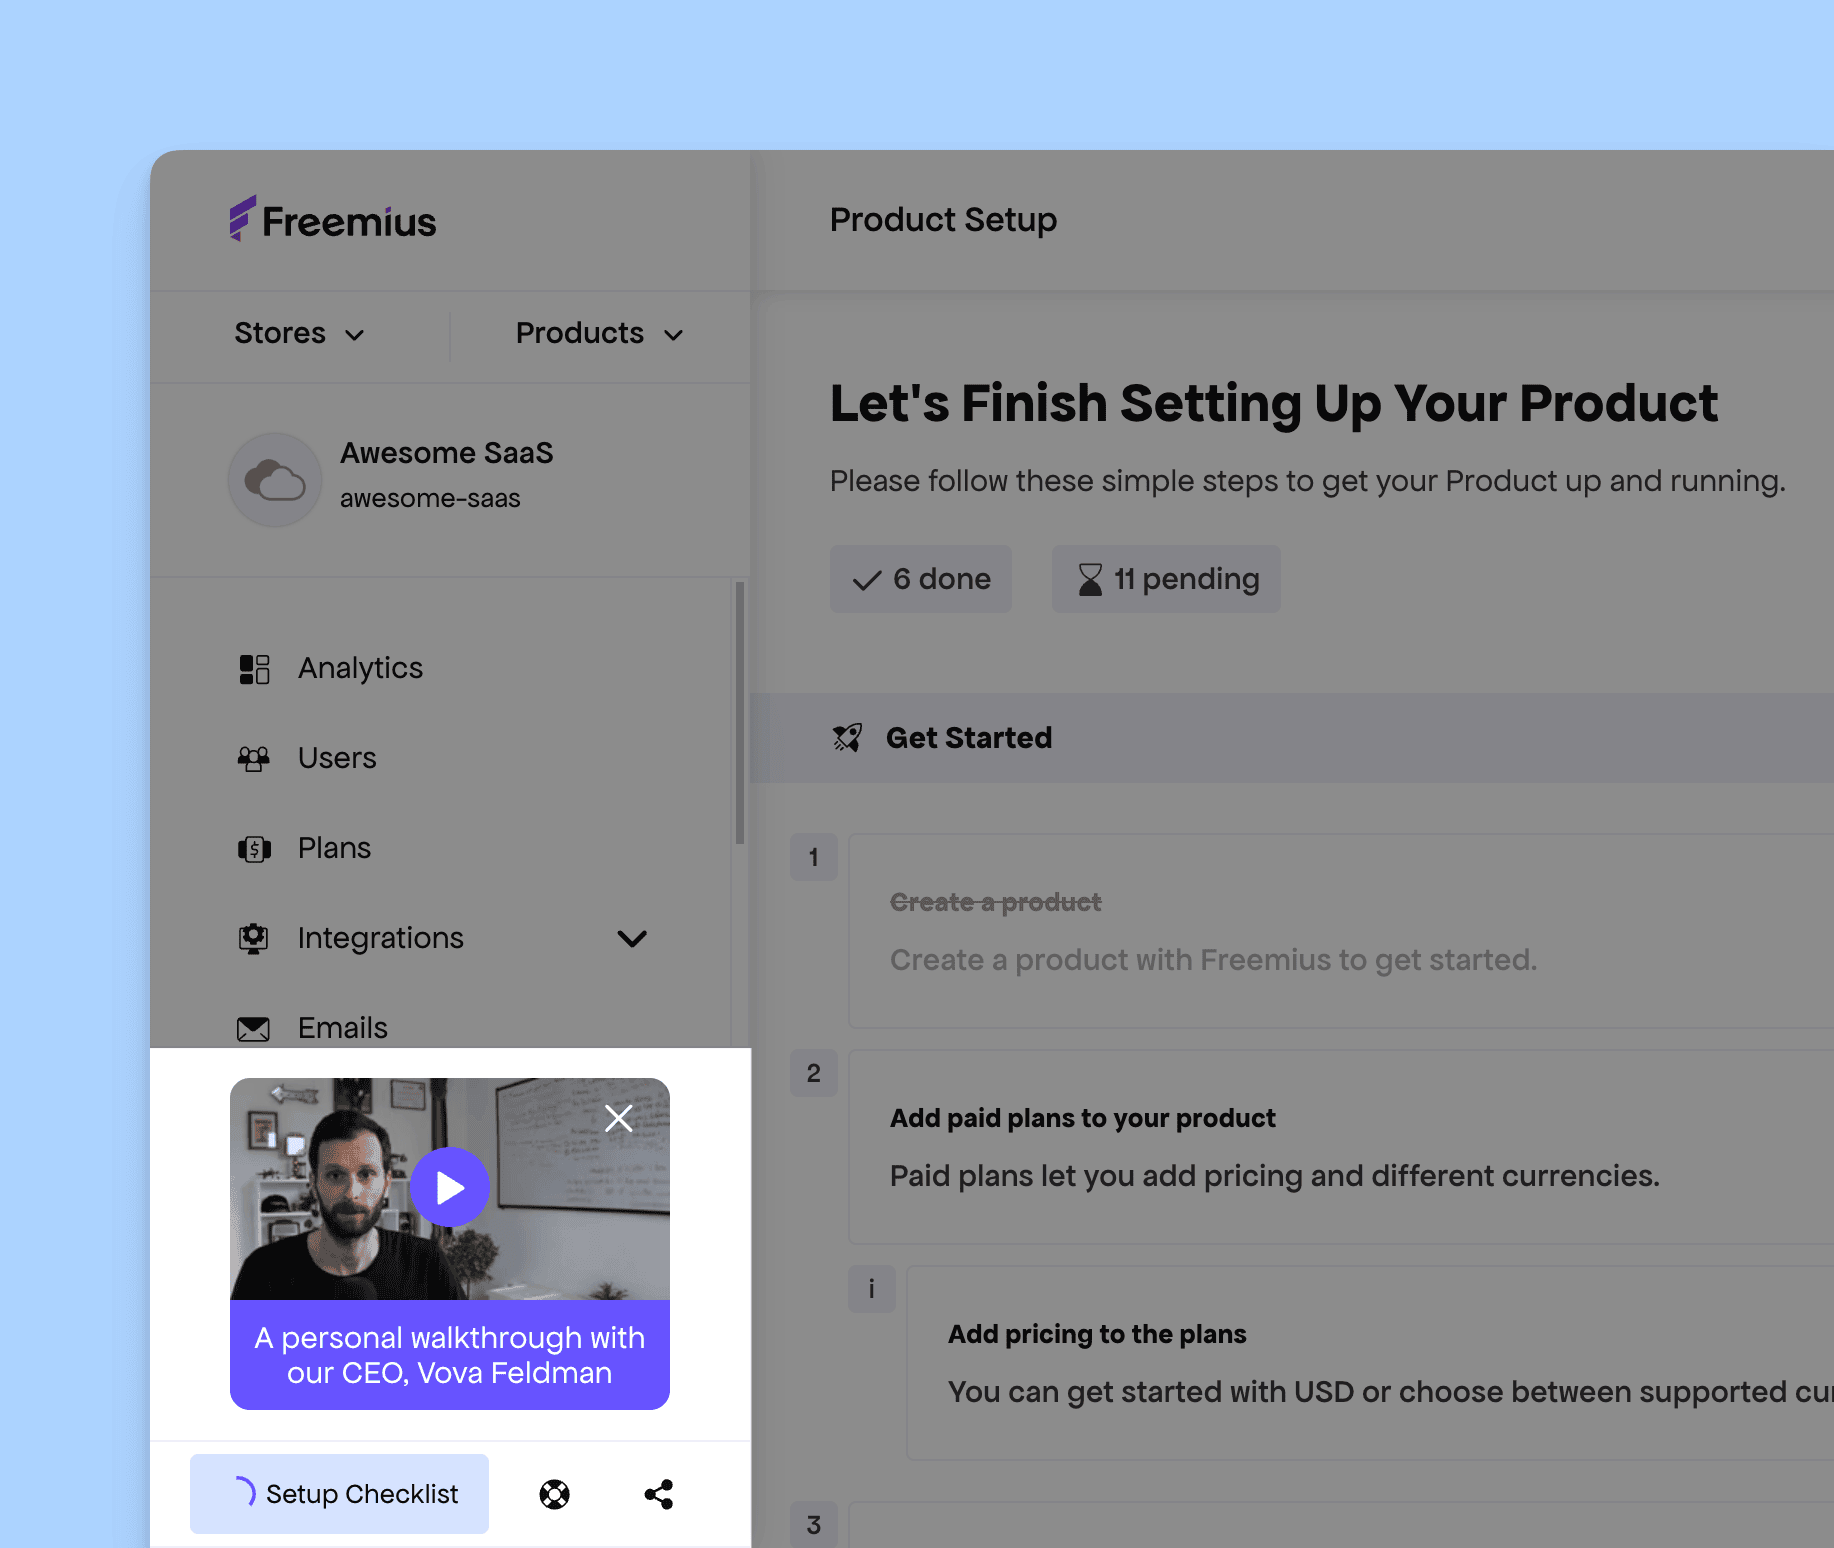Click the Freemius logo
This screenshot has height=1548, width=1834.
(x=333, y=220)
